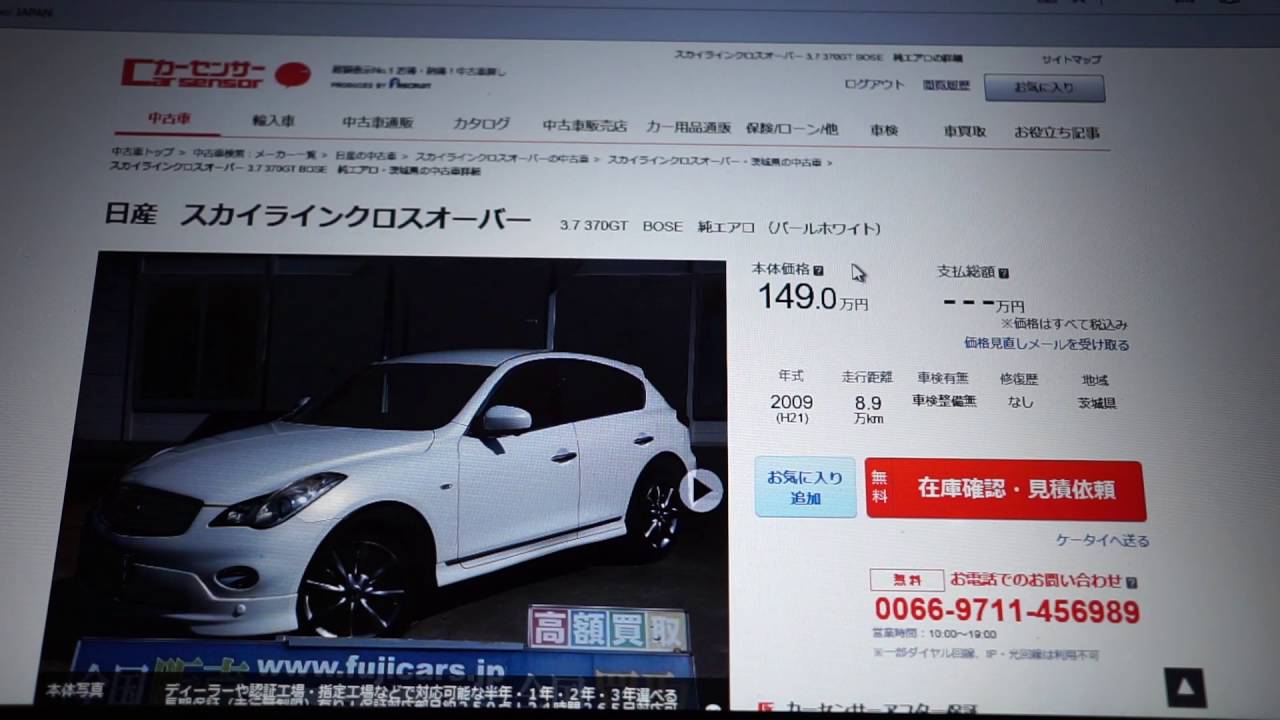The width and height of the screenshot is (1280, 720).
Task: Click the 2009 (H21) year value
Action: 791,407
